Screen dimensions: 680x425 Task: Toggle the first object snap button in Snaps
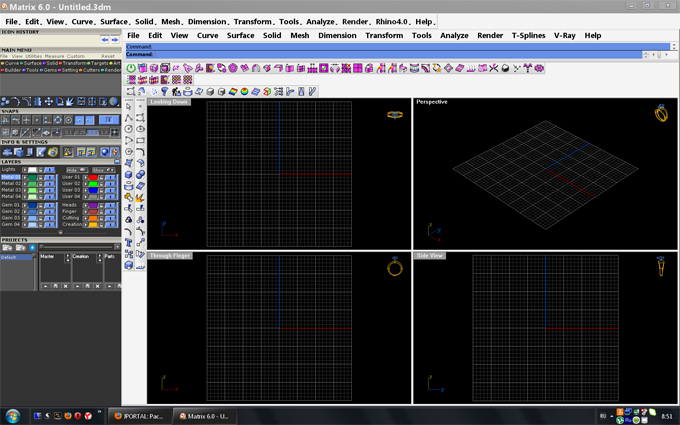point(5,120)
